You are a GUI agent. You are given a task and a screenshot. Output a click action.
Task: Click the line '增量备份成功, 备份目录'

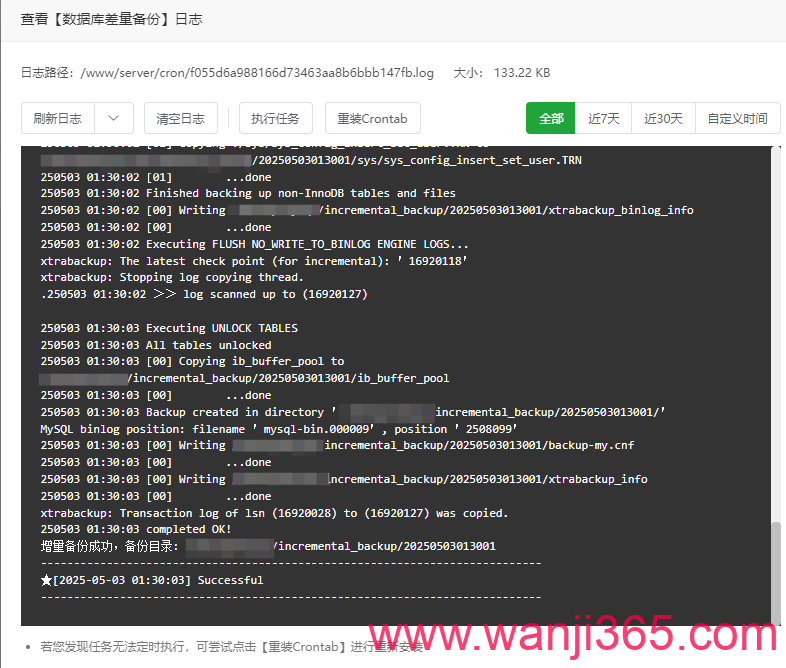pyautogui.click(x=268, y=546)
